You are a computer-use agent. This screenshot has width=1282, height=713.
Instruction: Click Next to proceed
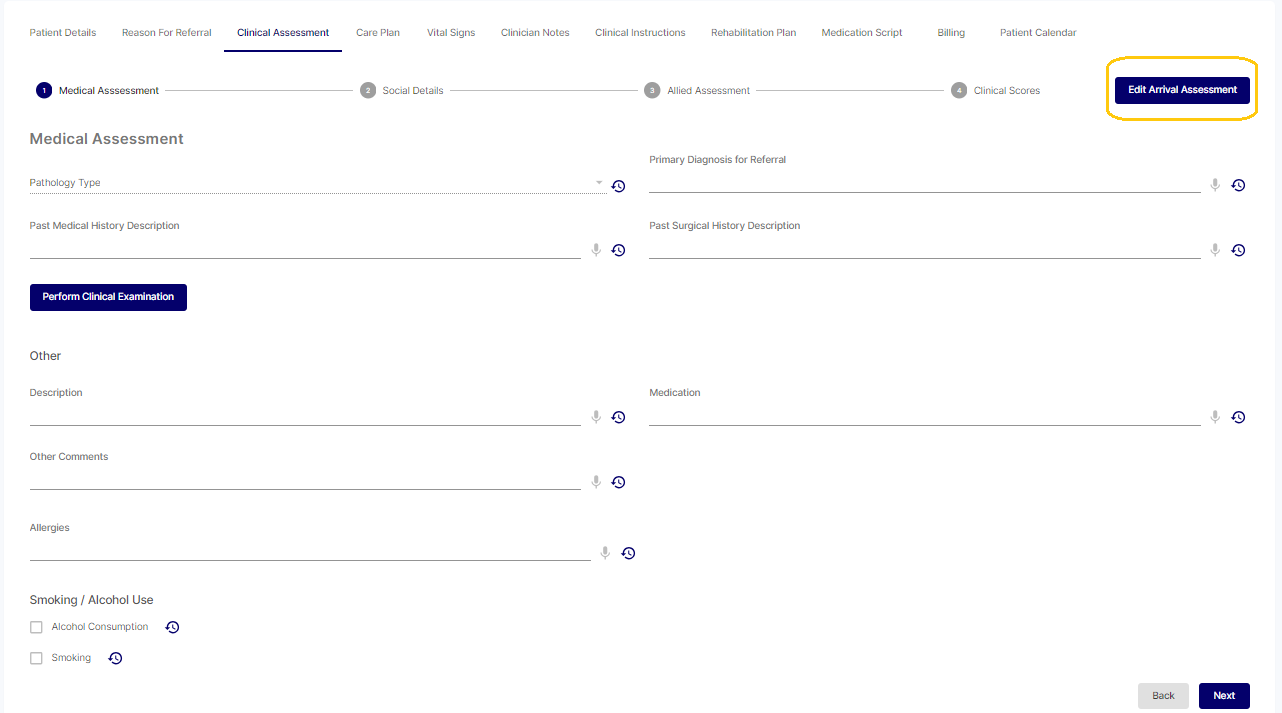coord(1224,696)
